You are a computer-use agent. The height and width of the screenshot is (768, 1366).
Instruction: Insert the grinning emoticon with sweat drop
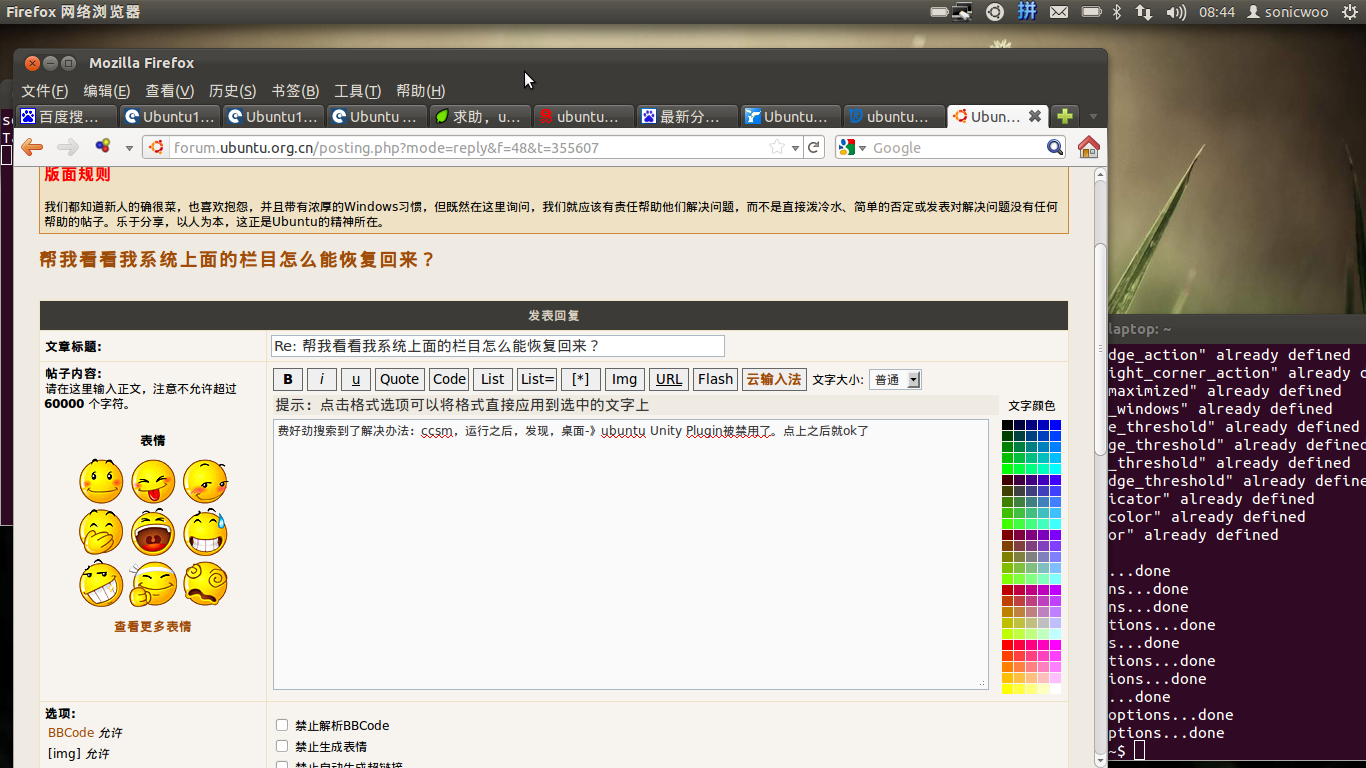pos(205,533)
